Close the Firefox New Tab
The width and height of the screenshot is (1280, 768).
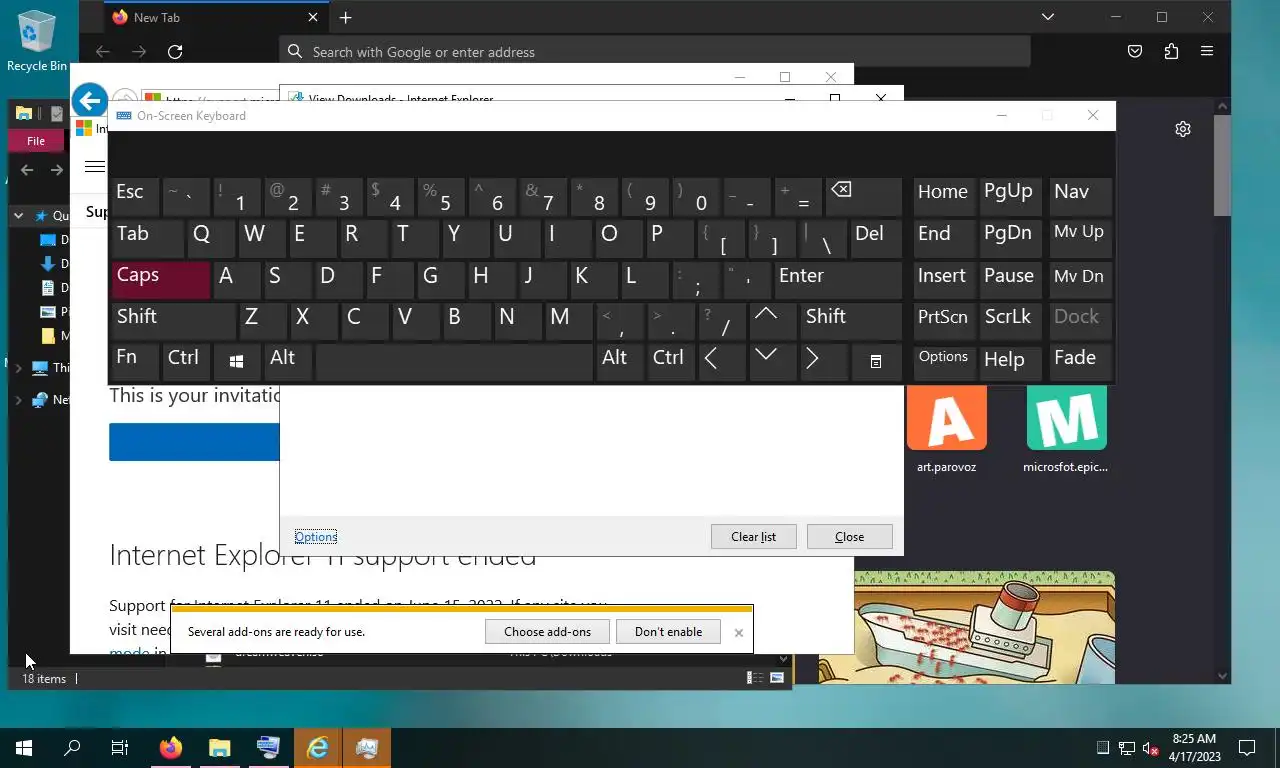313,17
